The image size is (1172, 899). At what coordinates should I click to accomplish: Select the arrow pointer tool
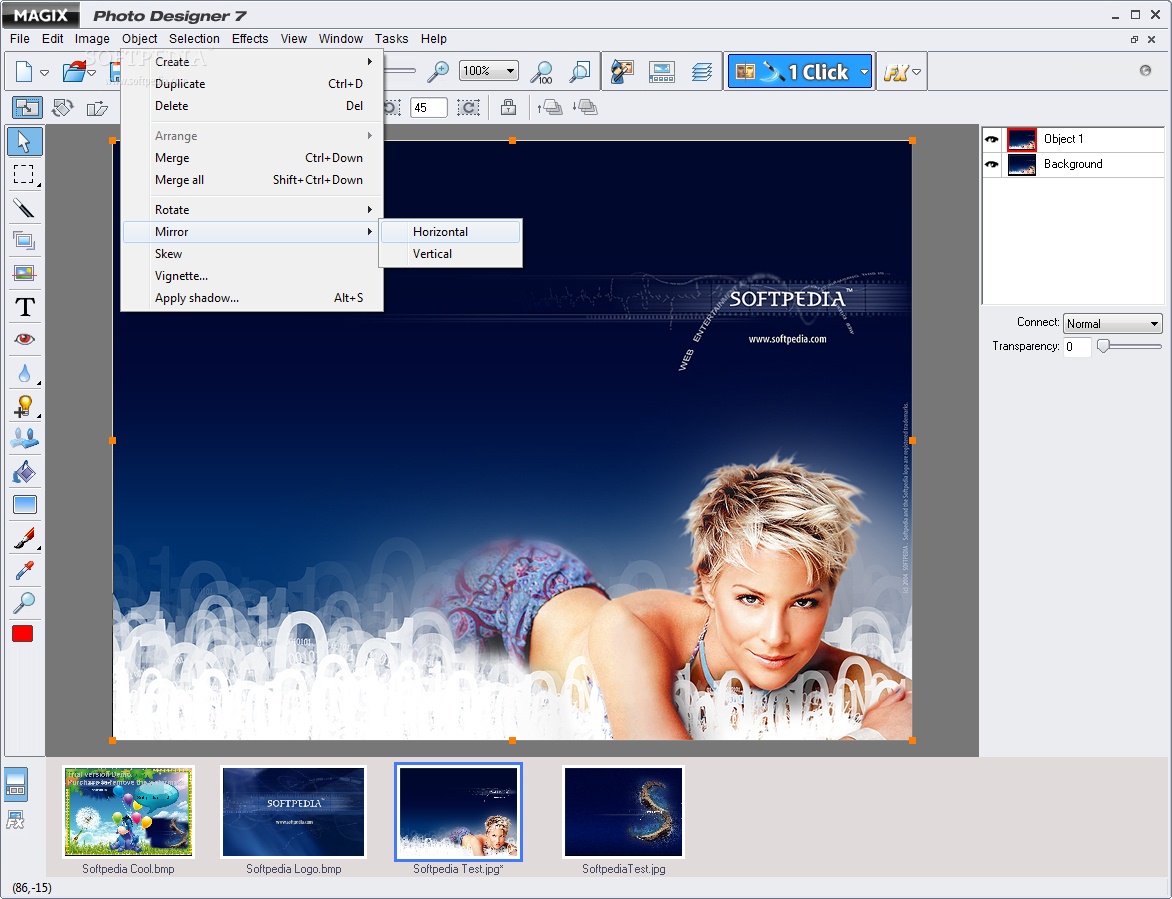(24, 141)
